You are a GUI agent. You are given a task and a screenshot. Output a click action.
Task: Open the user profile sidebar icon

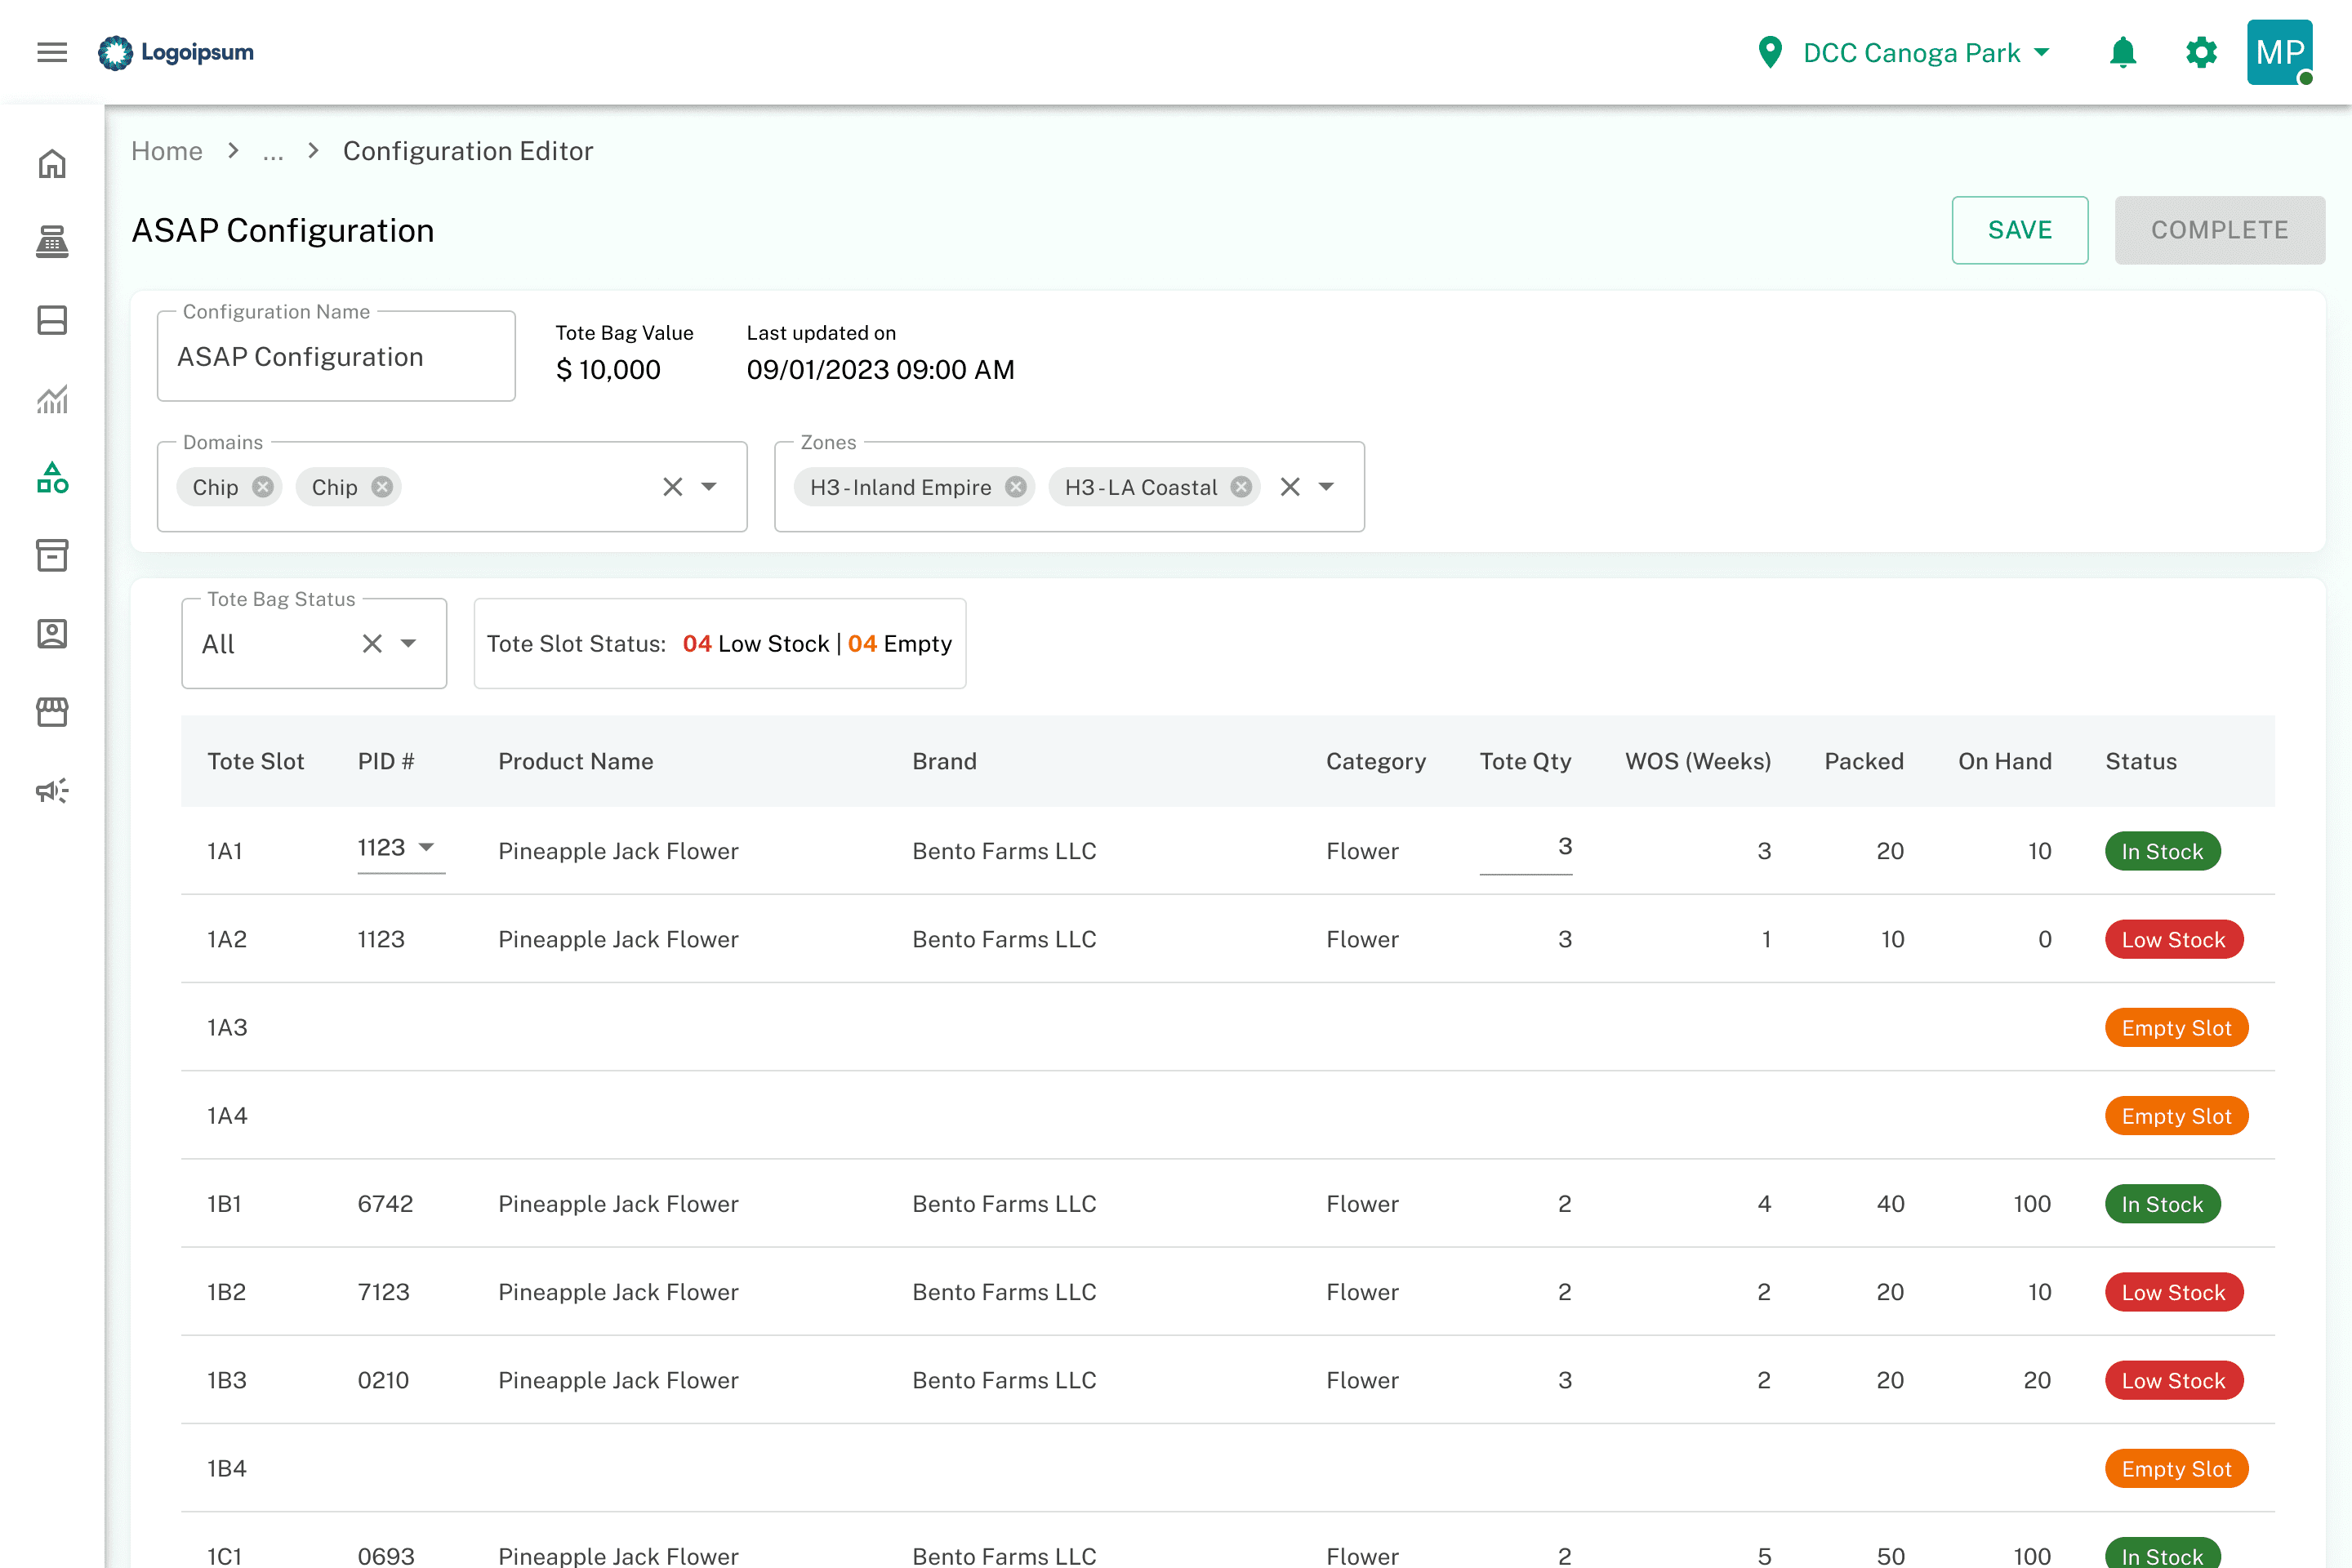pos(52,634)
